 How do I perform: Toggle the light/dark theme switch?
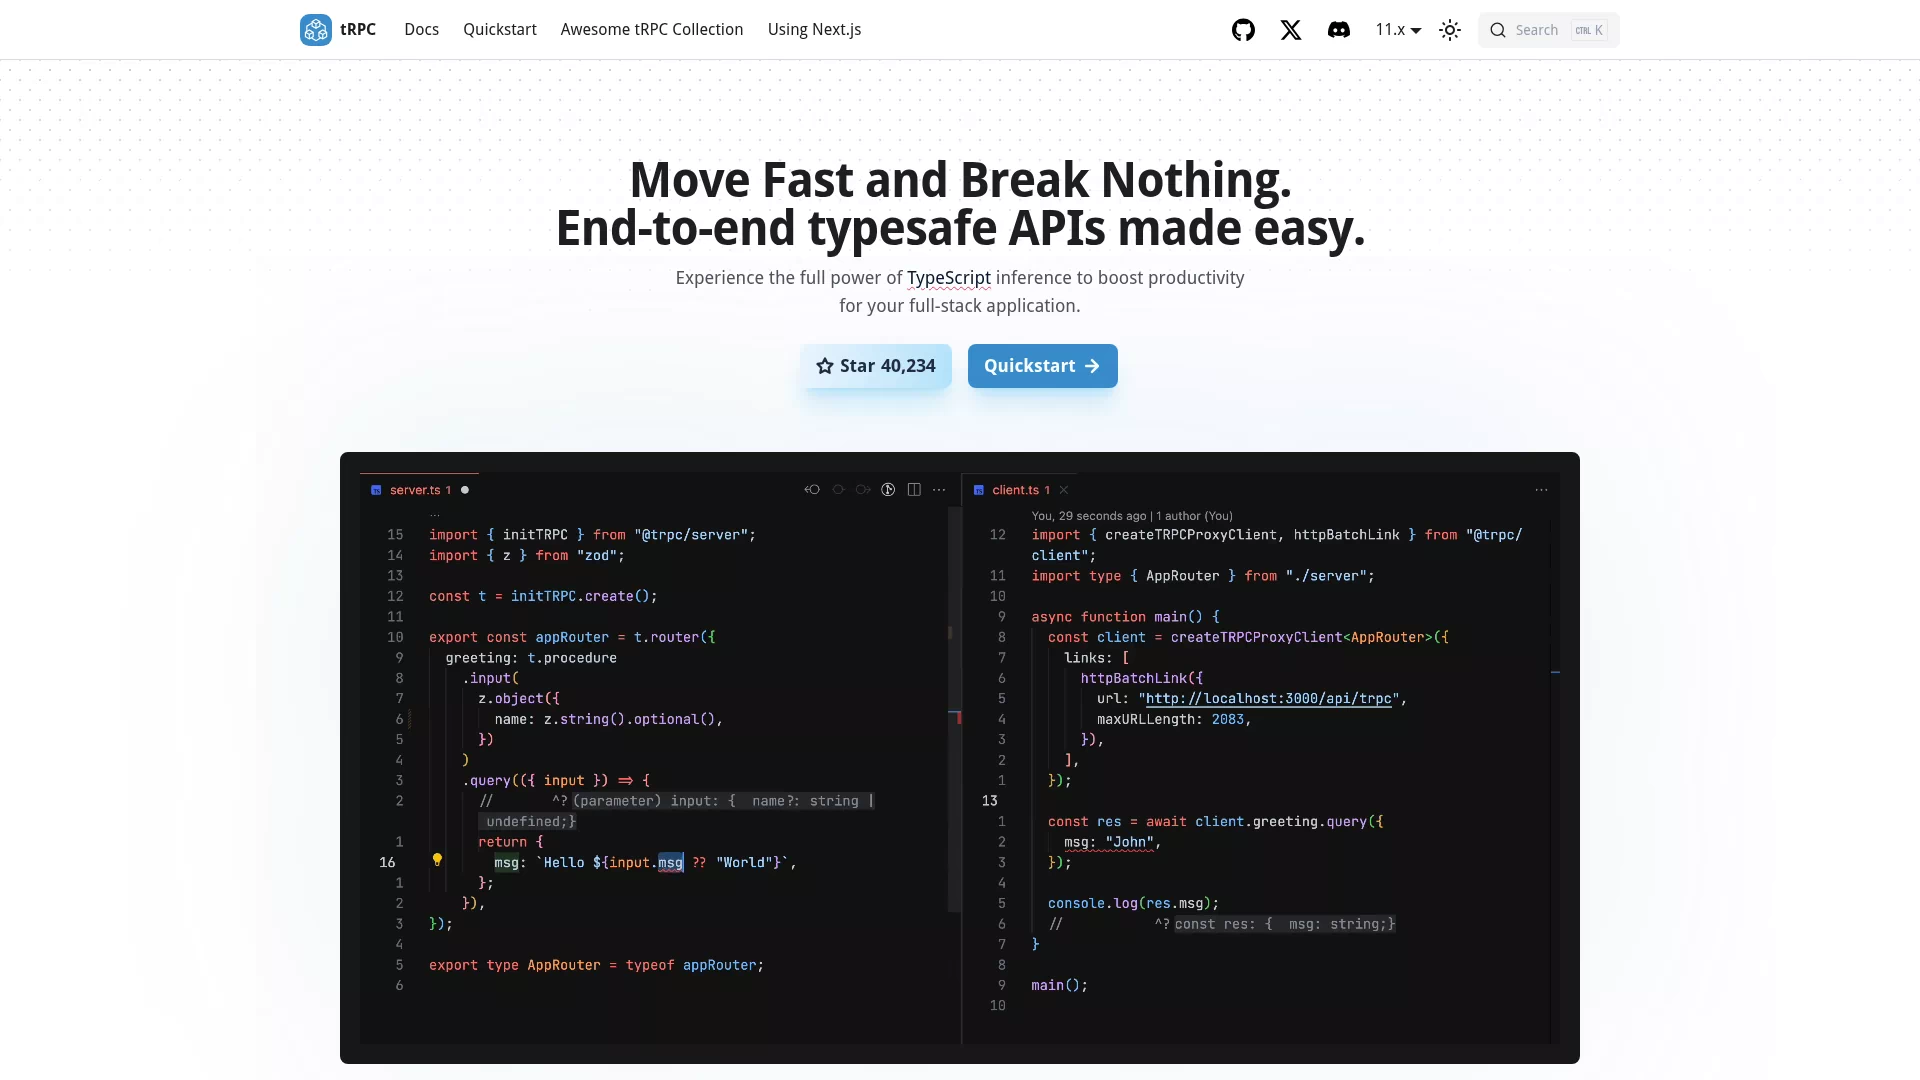(1450, 30)
